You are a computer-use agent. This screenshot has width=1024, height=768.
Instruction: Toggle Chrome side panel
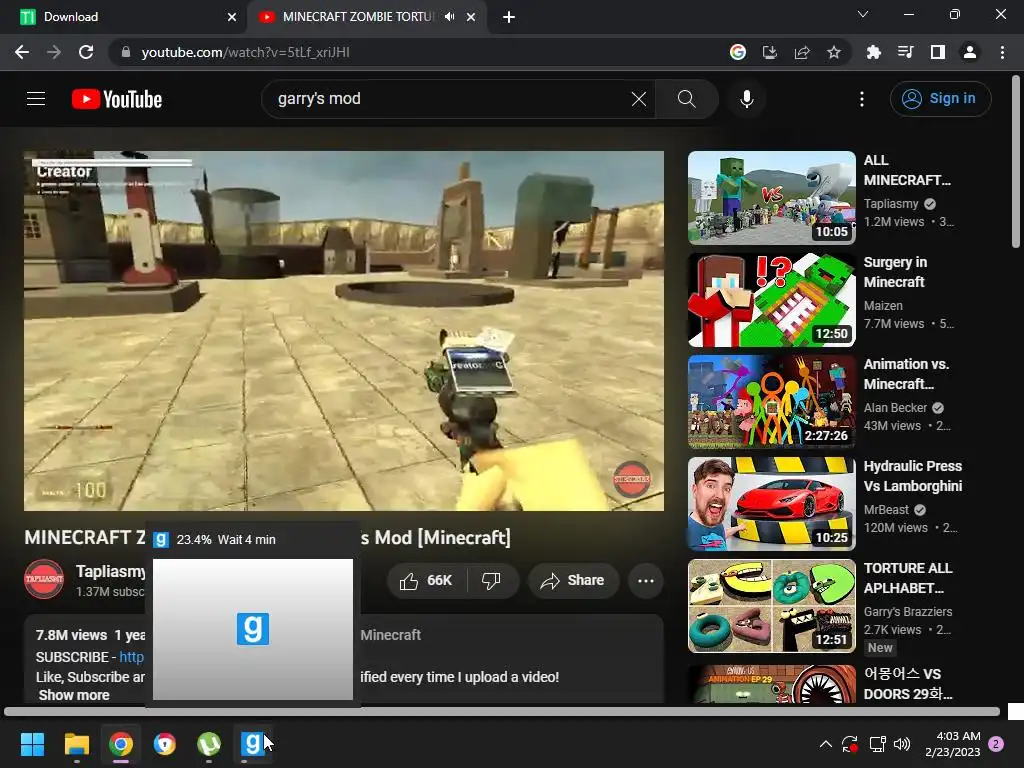coord(938,52)
